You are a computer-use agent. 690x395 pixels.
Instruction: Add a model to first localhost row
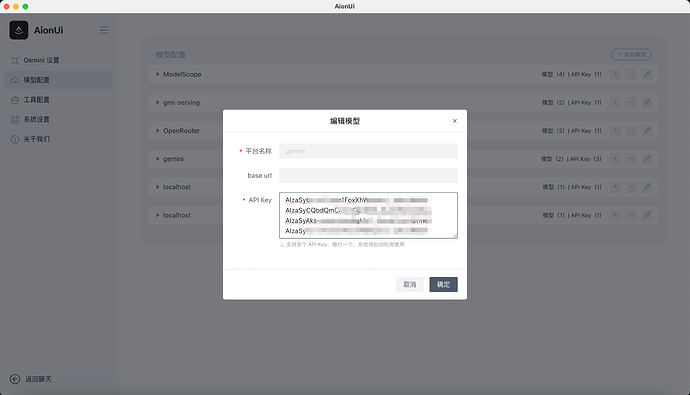[615, 187]
